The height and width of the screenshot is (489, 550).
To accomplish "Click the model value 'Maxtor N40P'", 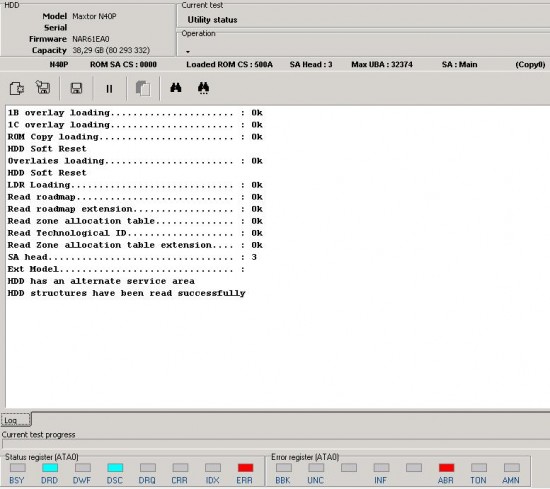I will (x=94, y=16).
